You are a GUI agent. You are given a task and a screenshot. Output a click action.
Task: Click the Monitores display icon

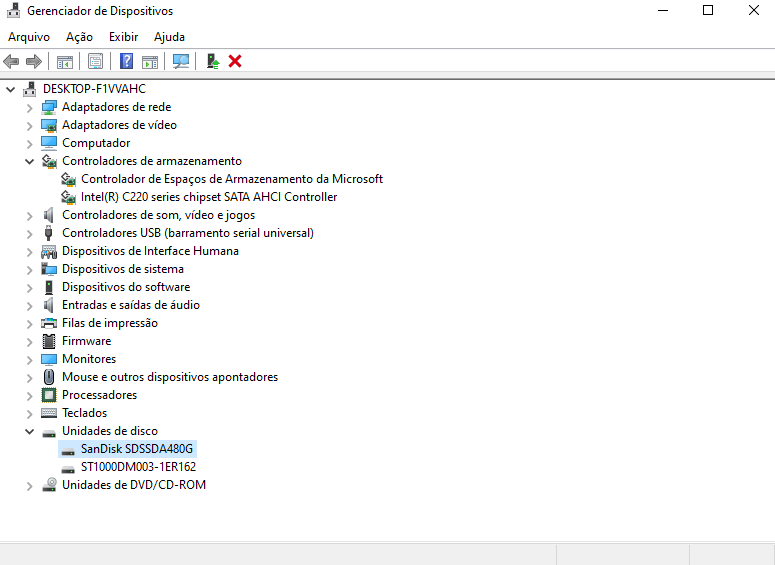coord(49,359)
